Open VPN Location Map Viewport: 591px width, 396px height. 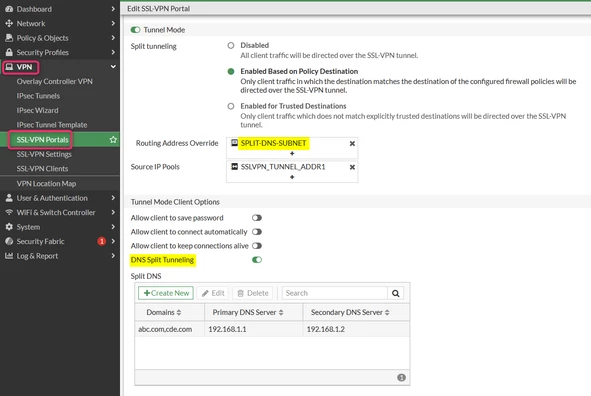[x=46, y=184]
